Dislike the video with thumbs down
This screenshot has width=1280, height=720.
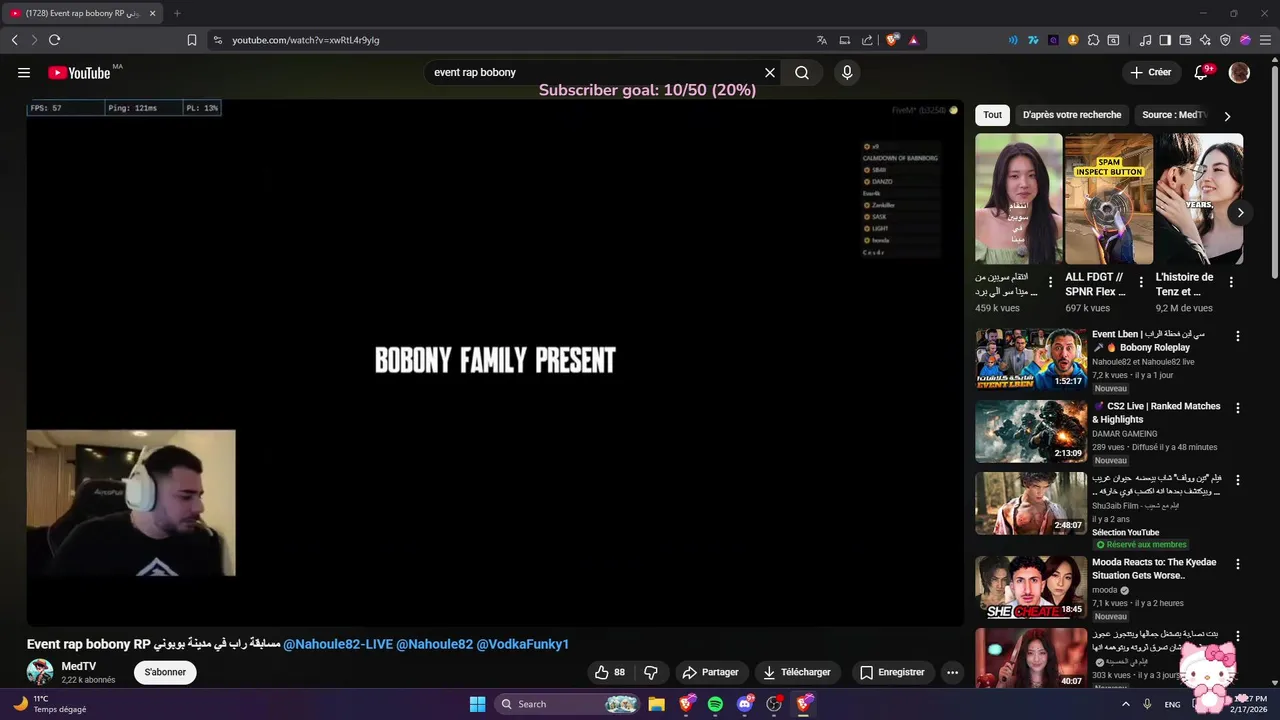coord(651,672)
